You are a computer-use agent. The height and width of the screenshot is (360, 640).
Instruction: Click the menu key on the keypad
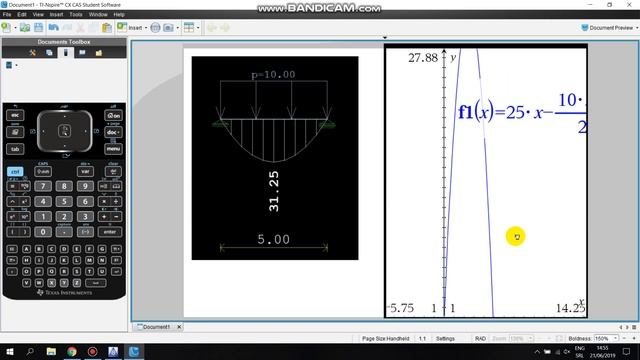(113, 149)
